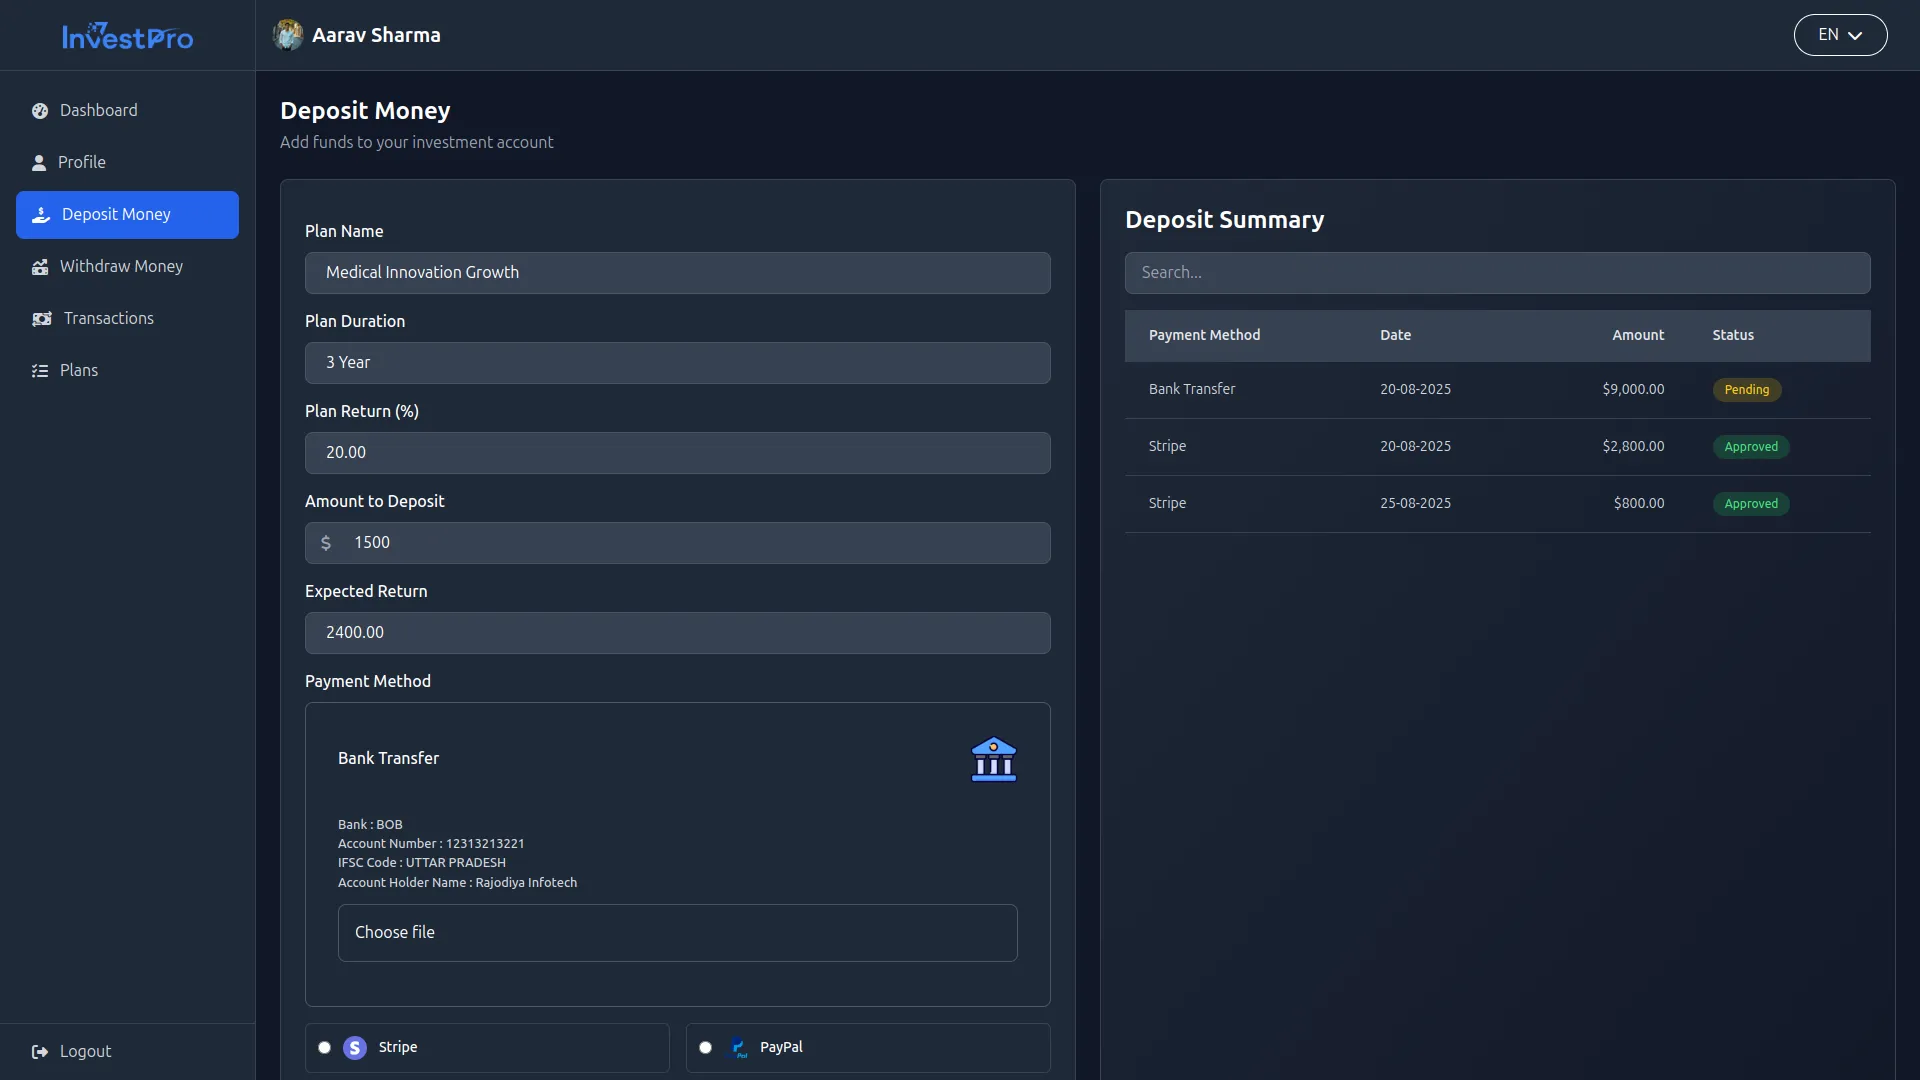Screen dimensions: 1920x1080
Task: Click the Withdraw Money sidebar icon
Action: point(40,267)
